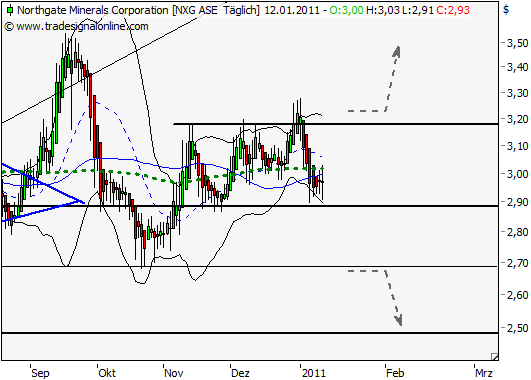Click the green opening price O:3,00

pos(346,10)
